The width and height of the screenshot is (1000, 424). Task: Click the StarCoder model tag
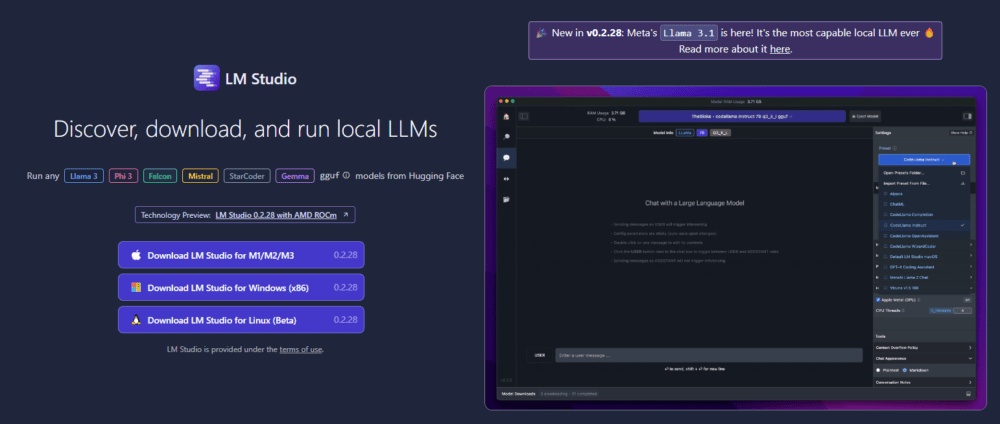(247, 176)
